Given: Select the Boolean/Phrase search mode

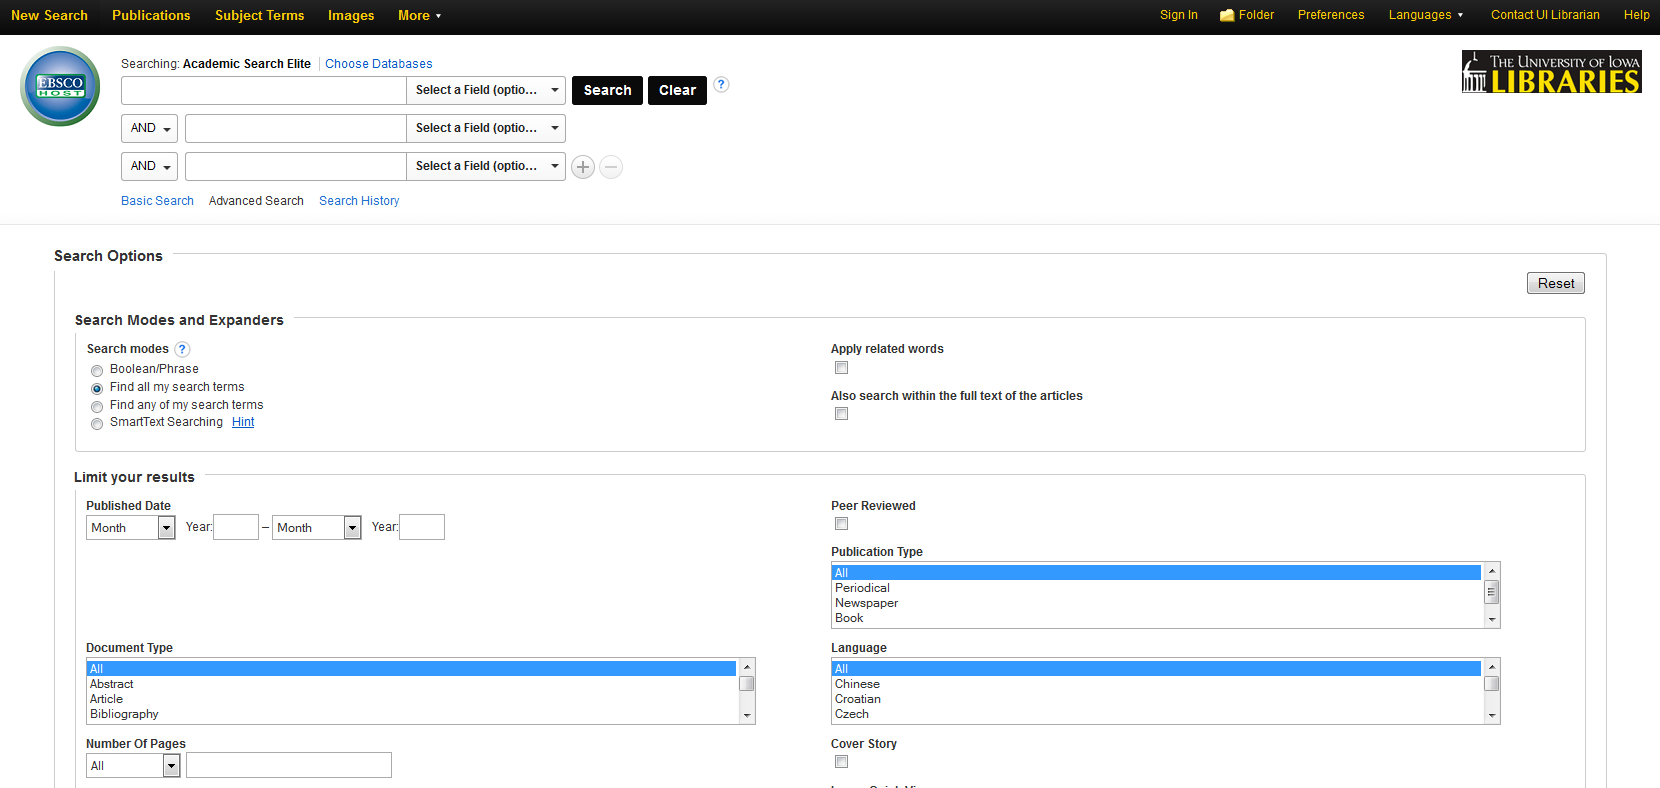Looking at the screenshot, I should tap(97, 371).
